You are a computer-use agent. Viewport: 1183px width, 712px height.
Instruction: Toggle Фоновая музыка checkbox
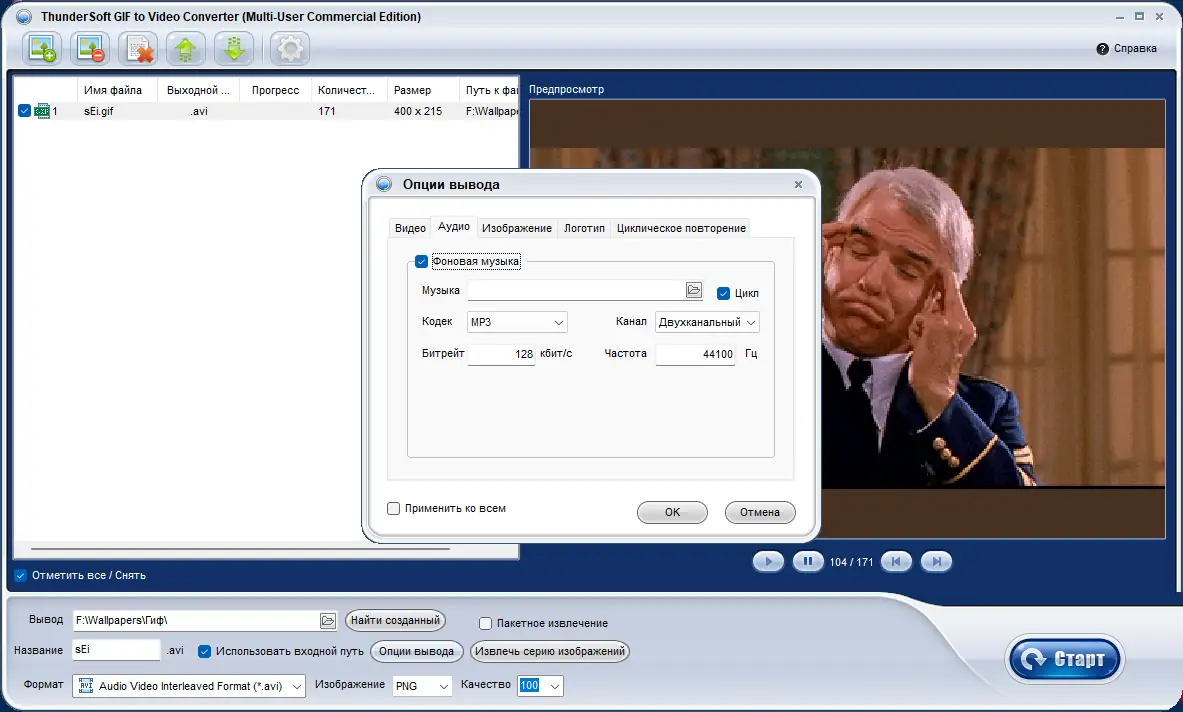click(x=422, y=262)
